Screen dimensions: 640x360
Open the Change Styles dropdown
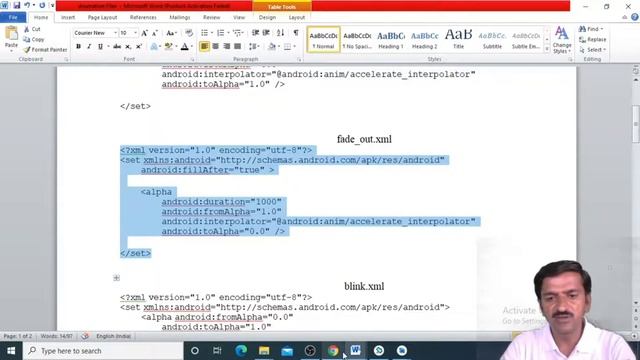562,40
